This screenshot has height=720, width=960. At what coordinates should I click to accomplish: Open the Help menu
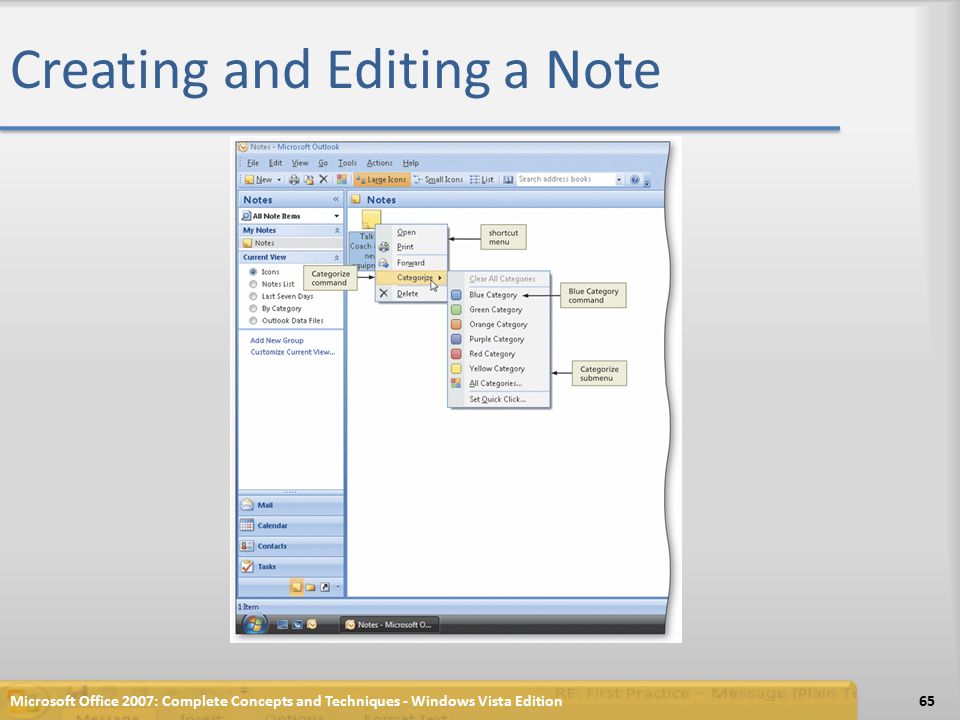(411, 163)
